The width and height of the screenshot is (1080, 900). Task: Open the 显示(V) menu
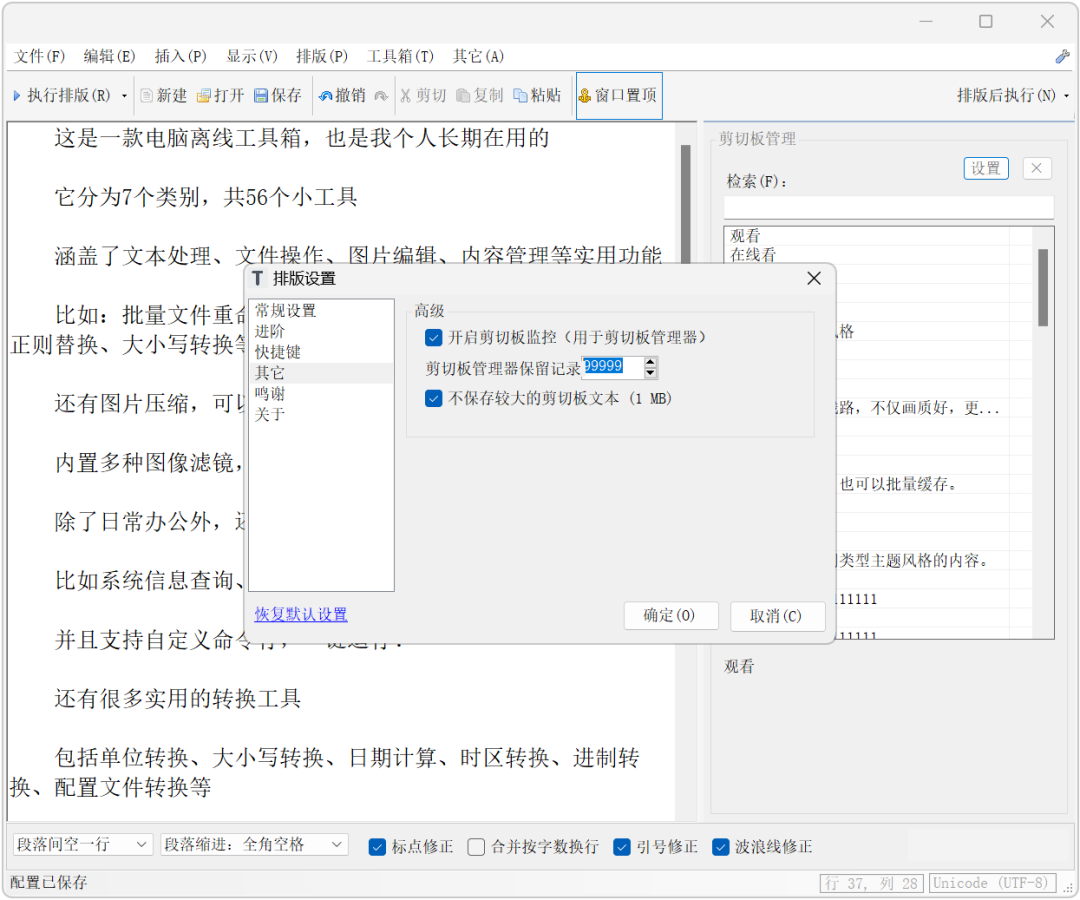click(x=252, y=56)
